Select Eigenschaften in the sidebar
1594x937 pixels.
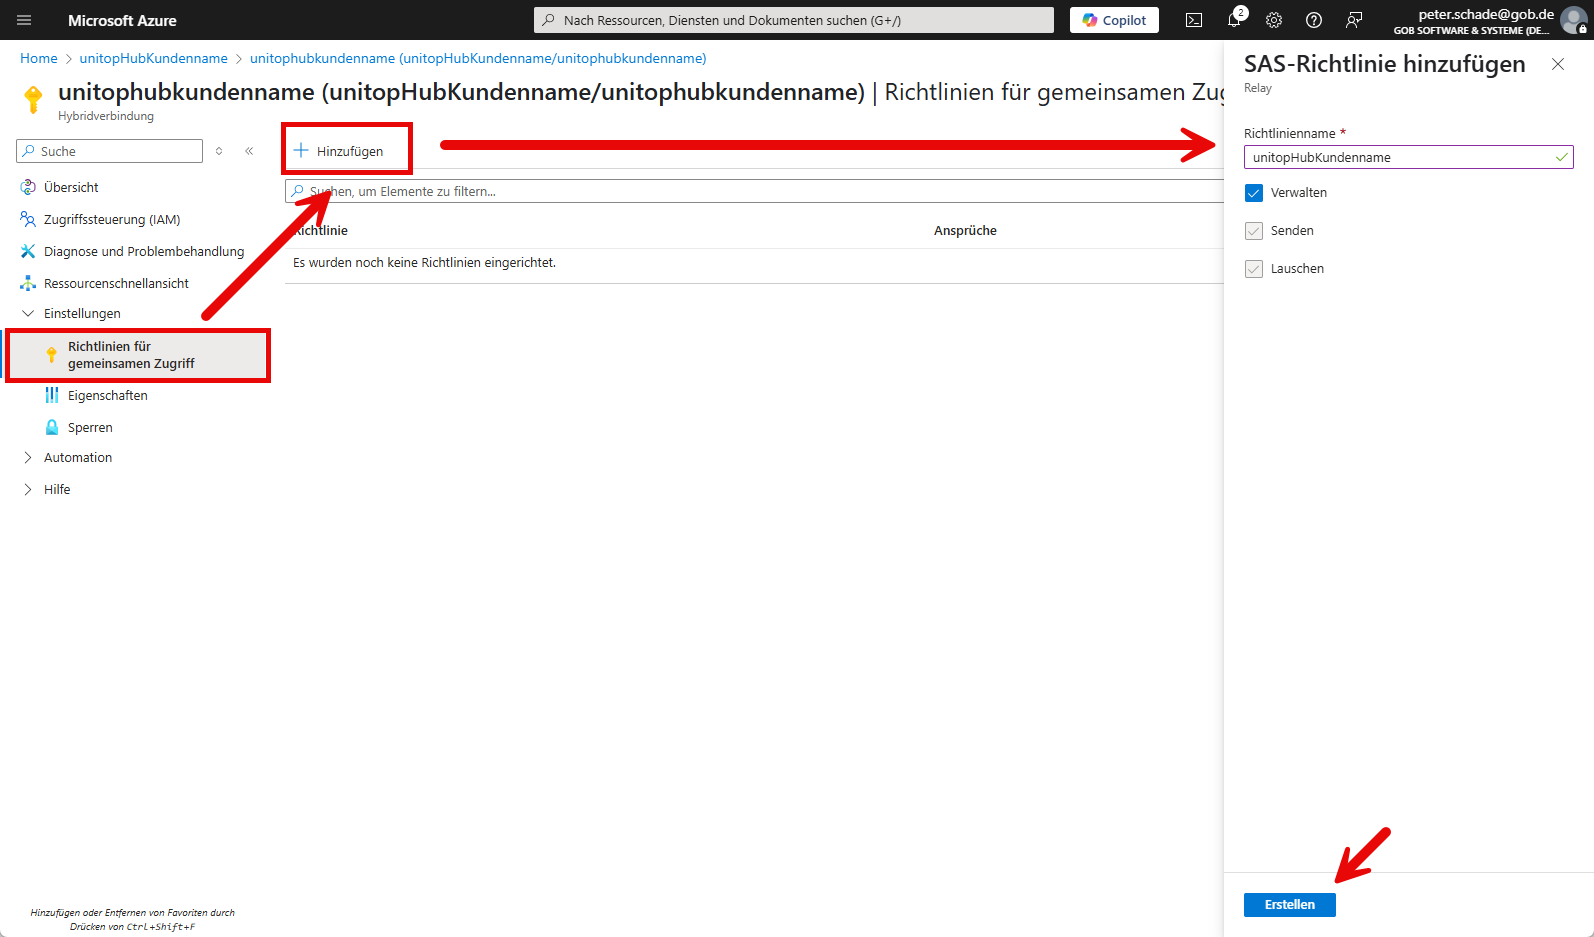point(108,395)
